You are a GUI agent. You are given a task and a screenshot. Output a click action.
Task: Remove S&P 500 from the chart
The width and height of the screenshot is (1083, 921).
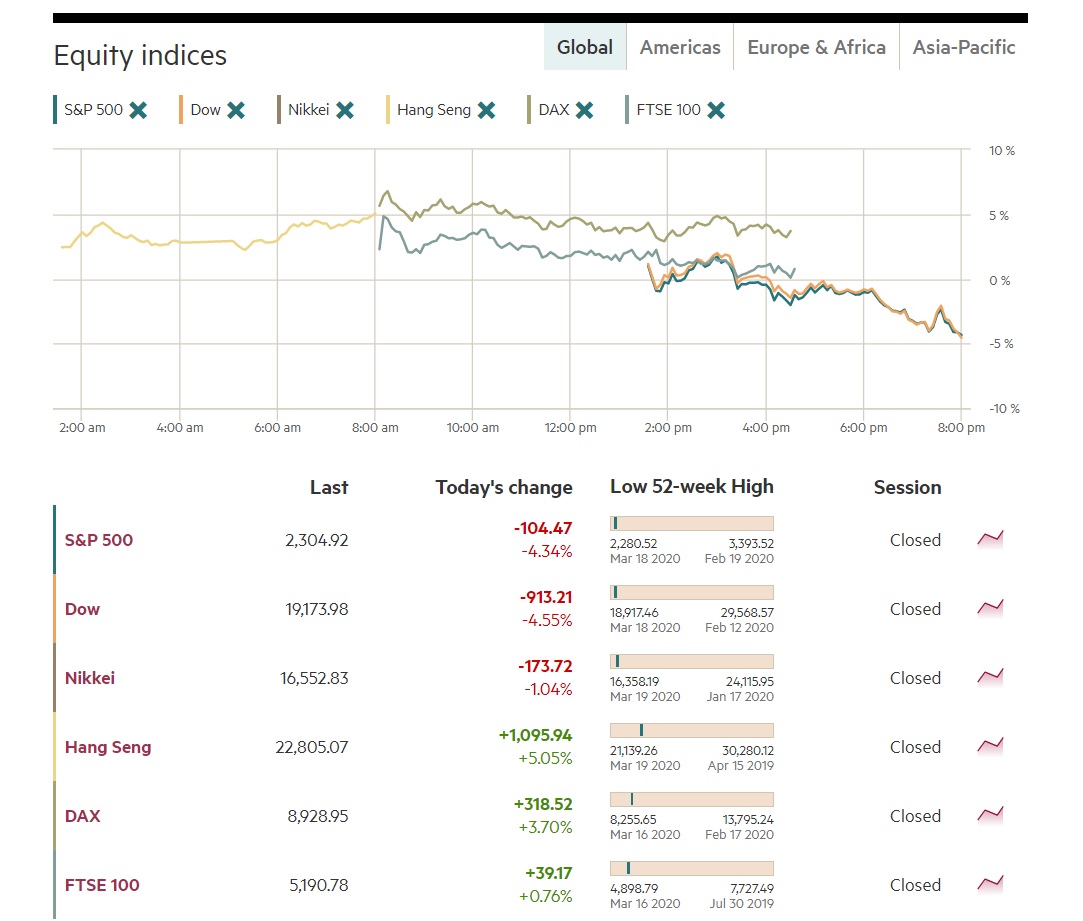[138, 110]
